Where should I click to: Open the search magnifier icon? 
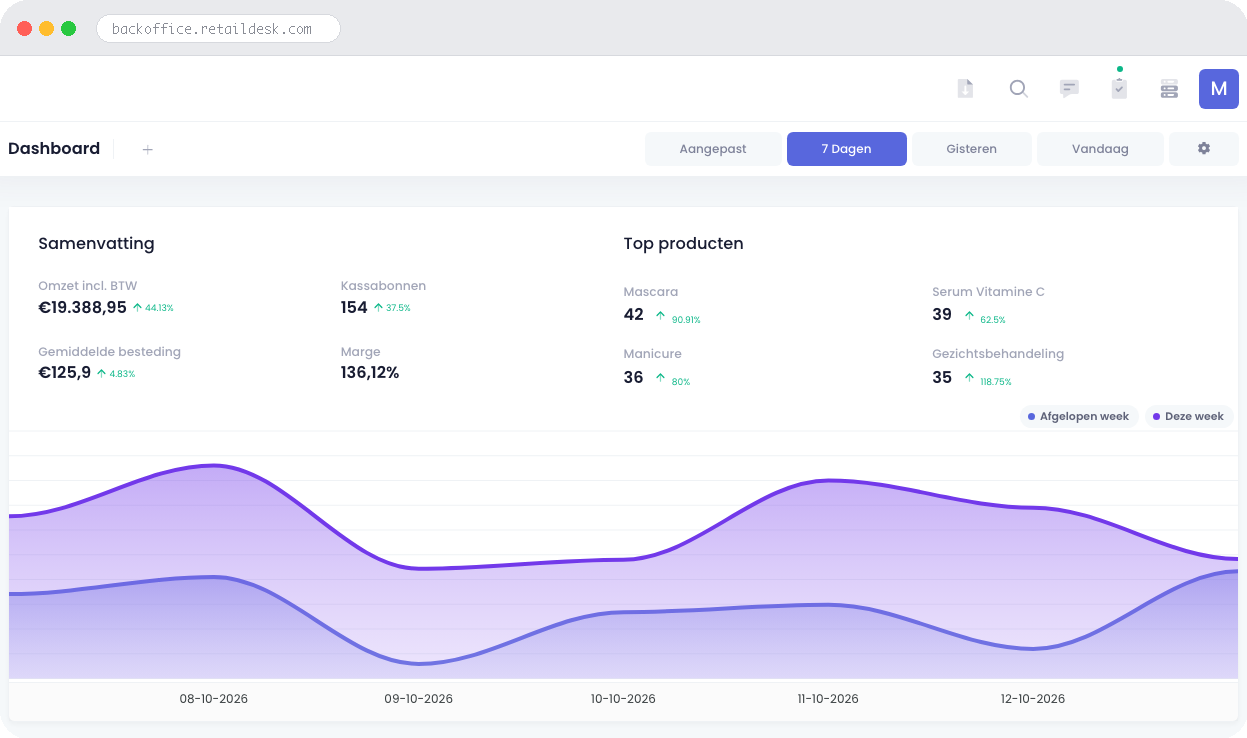coord(1018,89)
